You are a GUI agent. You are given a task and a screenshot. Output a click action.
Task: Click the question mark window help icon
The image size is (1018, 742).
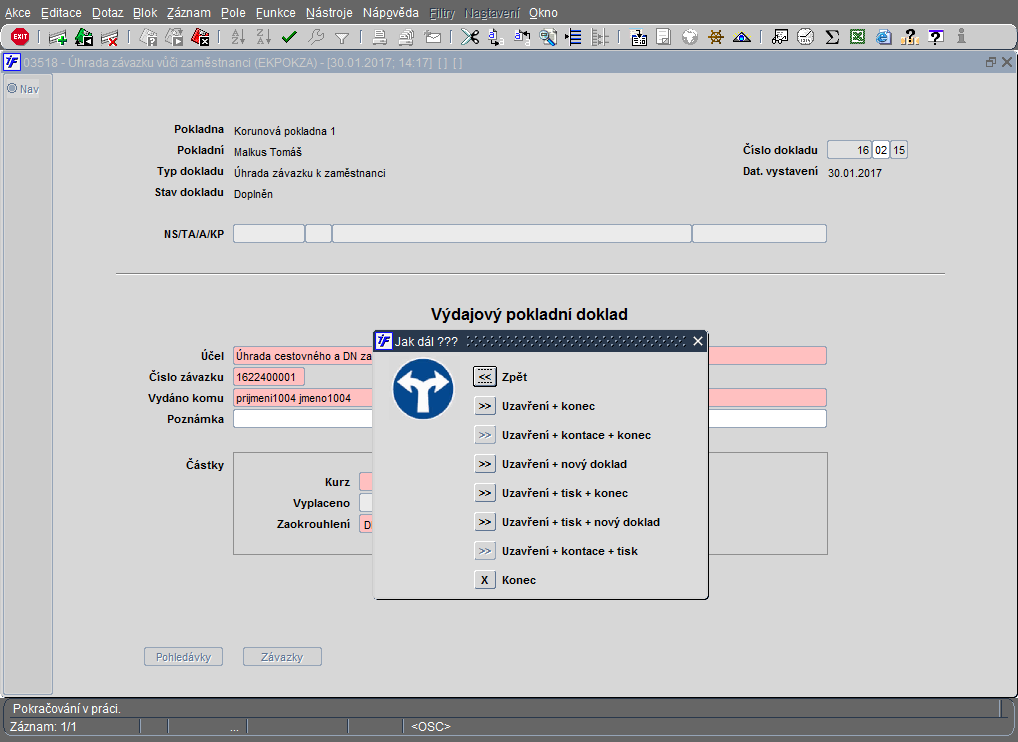click(x=936, y=38)
